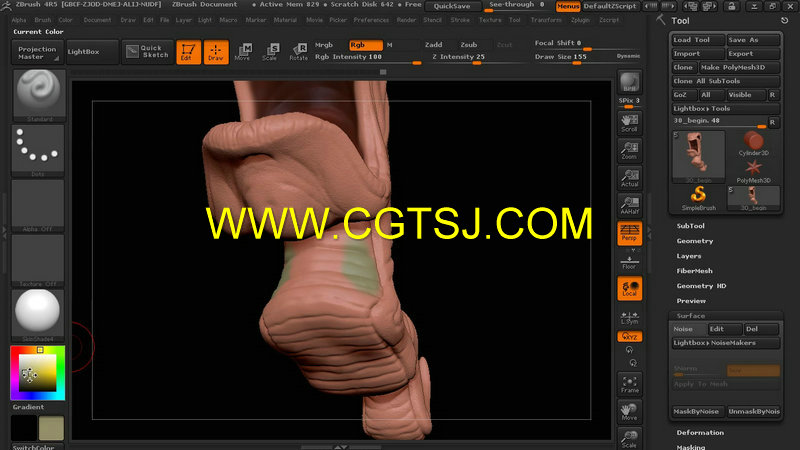Image resolution: width=800 pixels, height=450 pixels.
Task: Select the Move transform tool in top shelf
Action: click(x=243, y=52)
